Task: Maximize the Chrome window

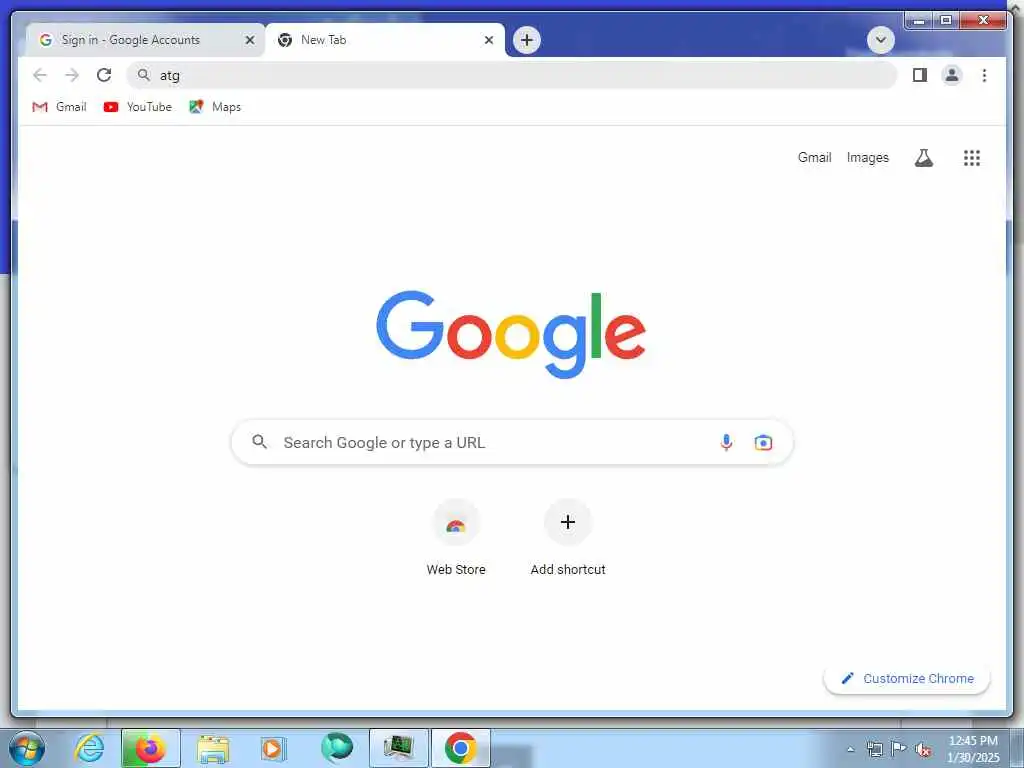Action: (946, 20)
